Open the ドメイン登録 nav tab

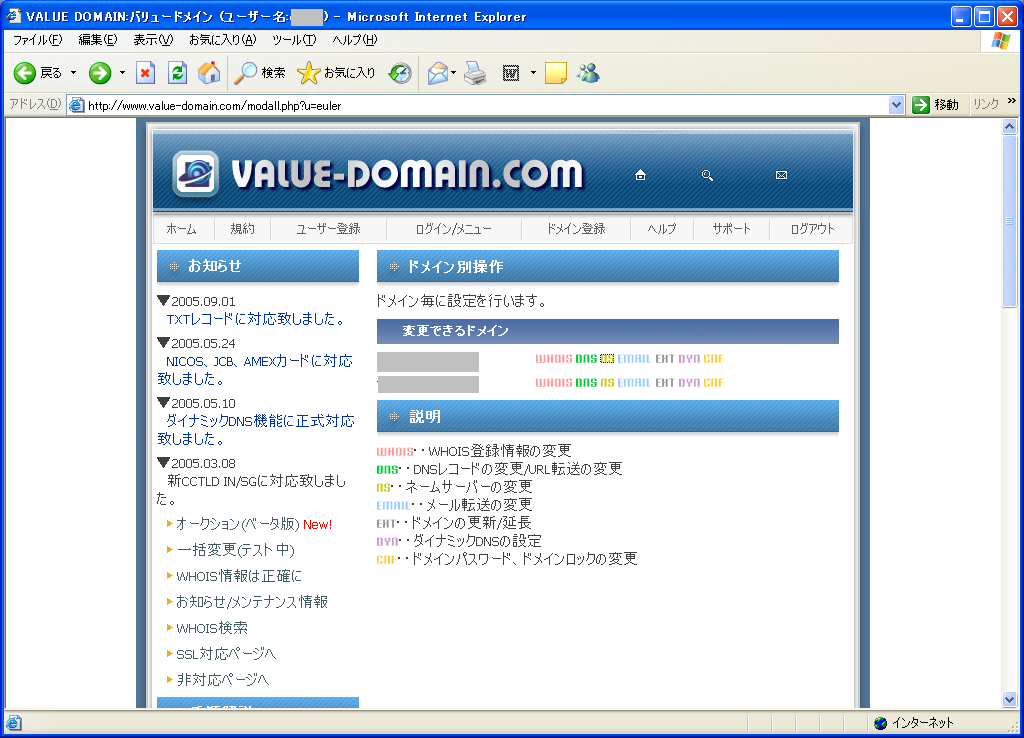click(x=576, y=229)
